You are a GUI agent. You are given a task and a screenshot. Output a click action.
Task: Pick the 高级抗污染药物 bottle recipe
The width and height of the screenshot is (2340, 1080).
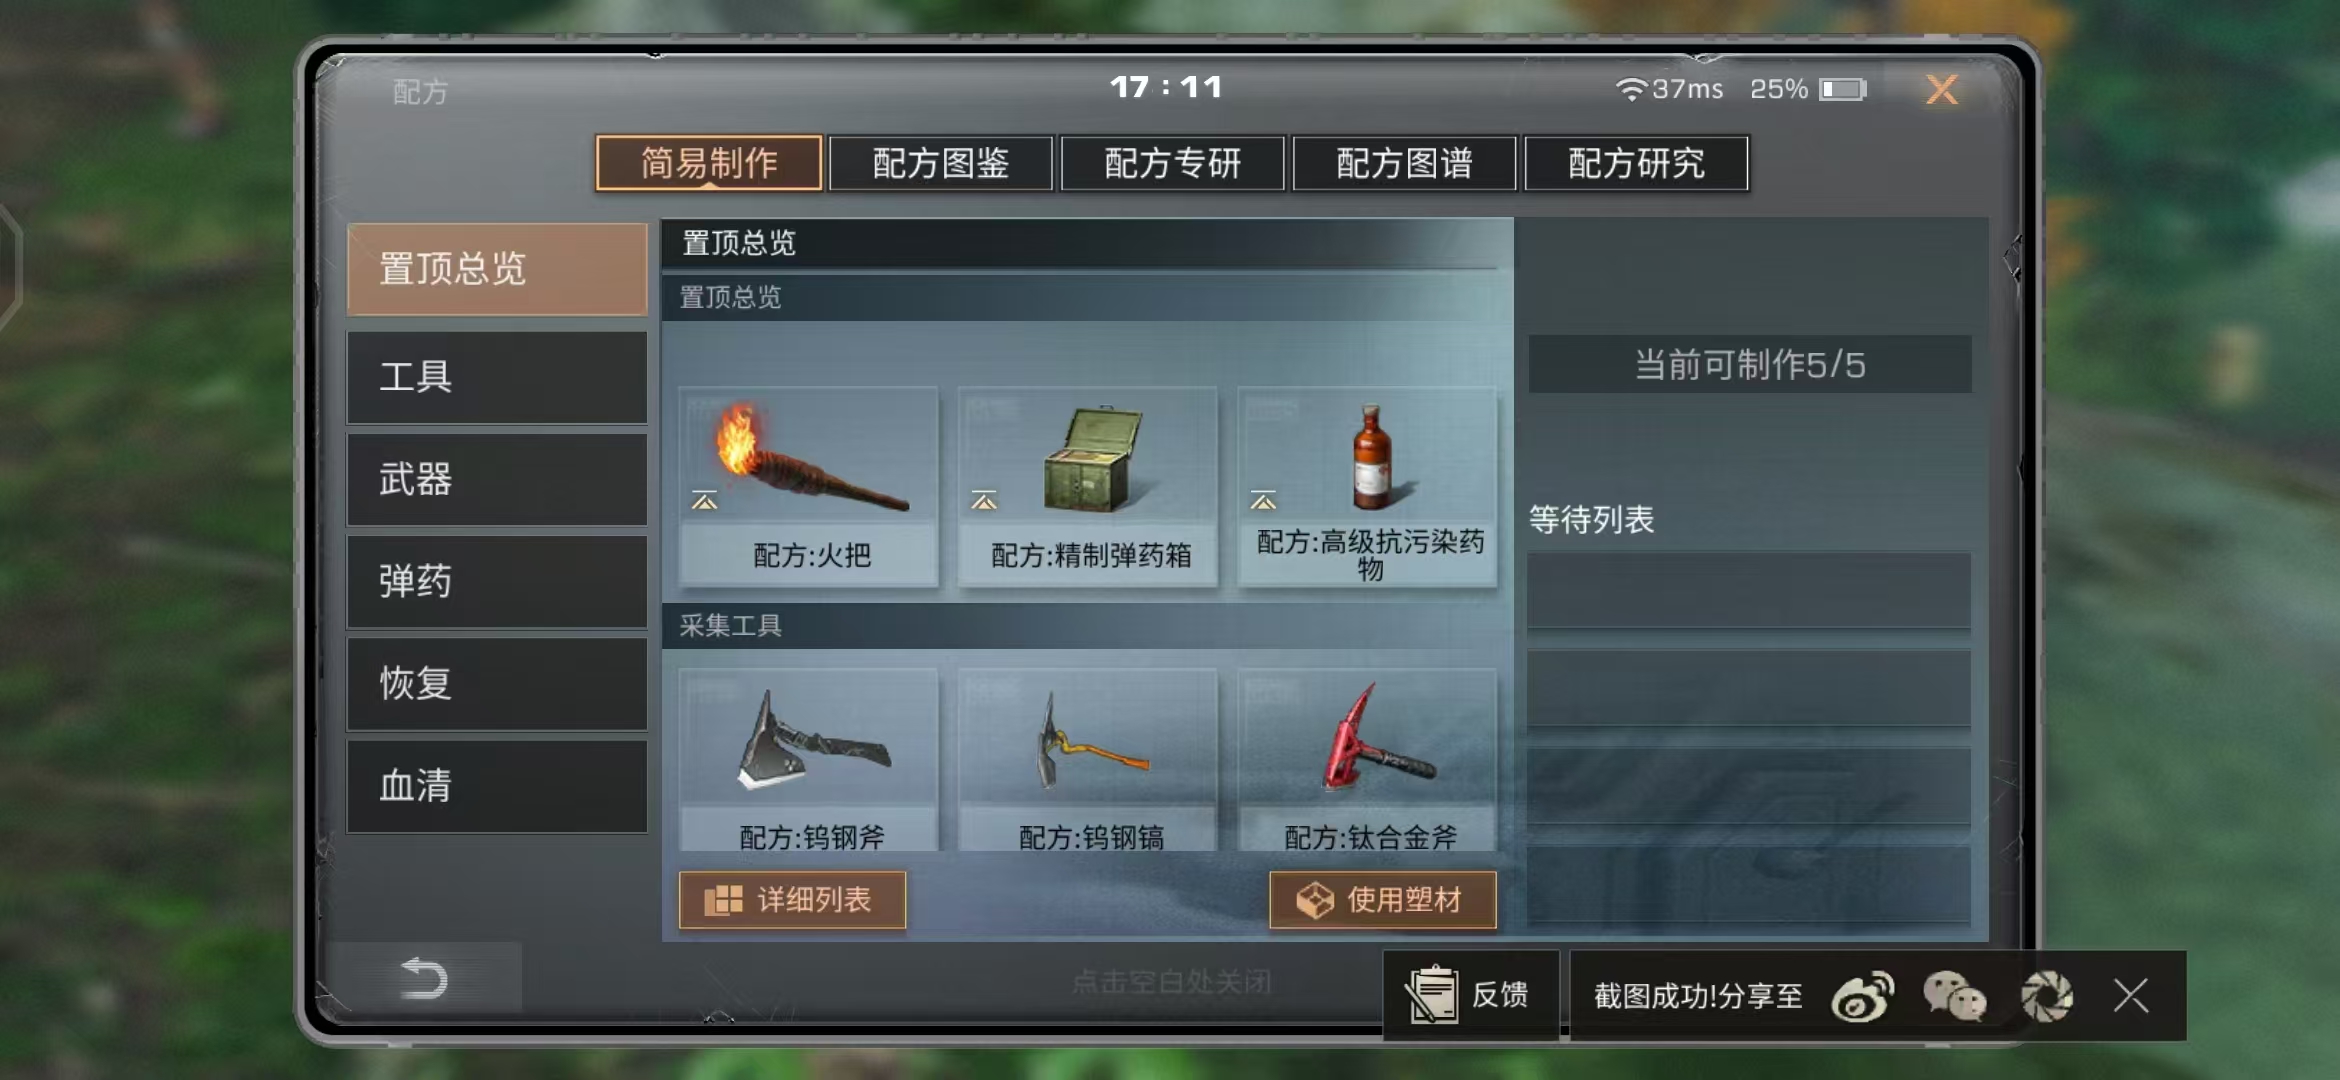(x=1368, y=486)
